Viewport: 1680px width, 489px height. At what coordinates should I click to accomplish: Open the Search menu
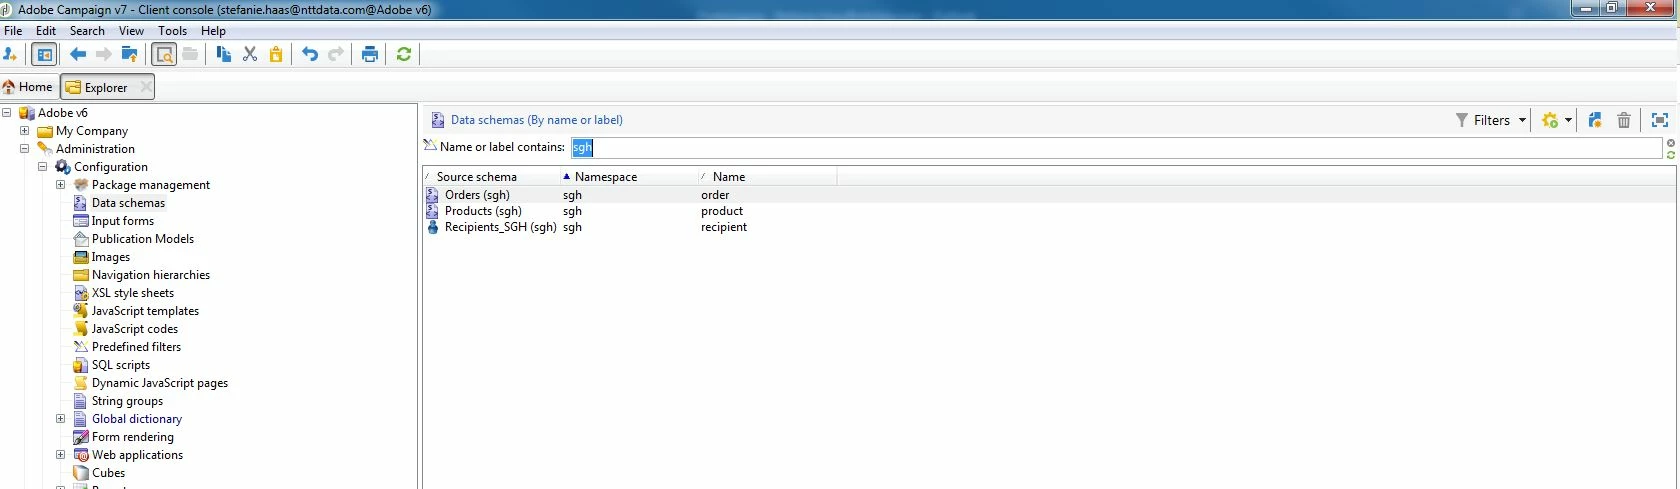point(87,31)
